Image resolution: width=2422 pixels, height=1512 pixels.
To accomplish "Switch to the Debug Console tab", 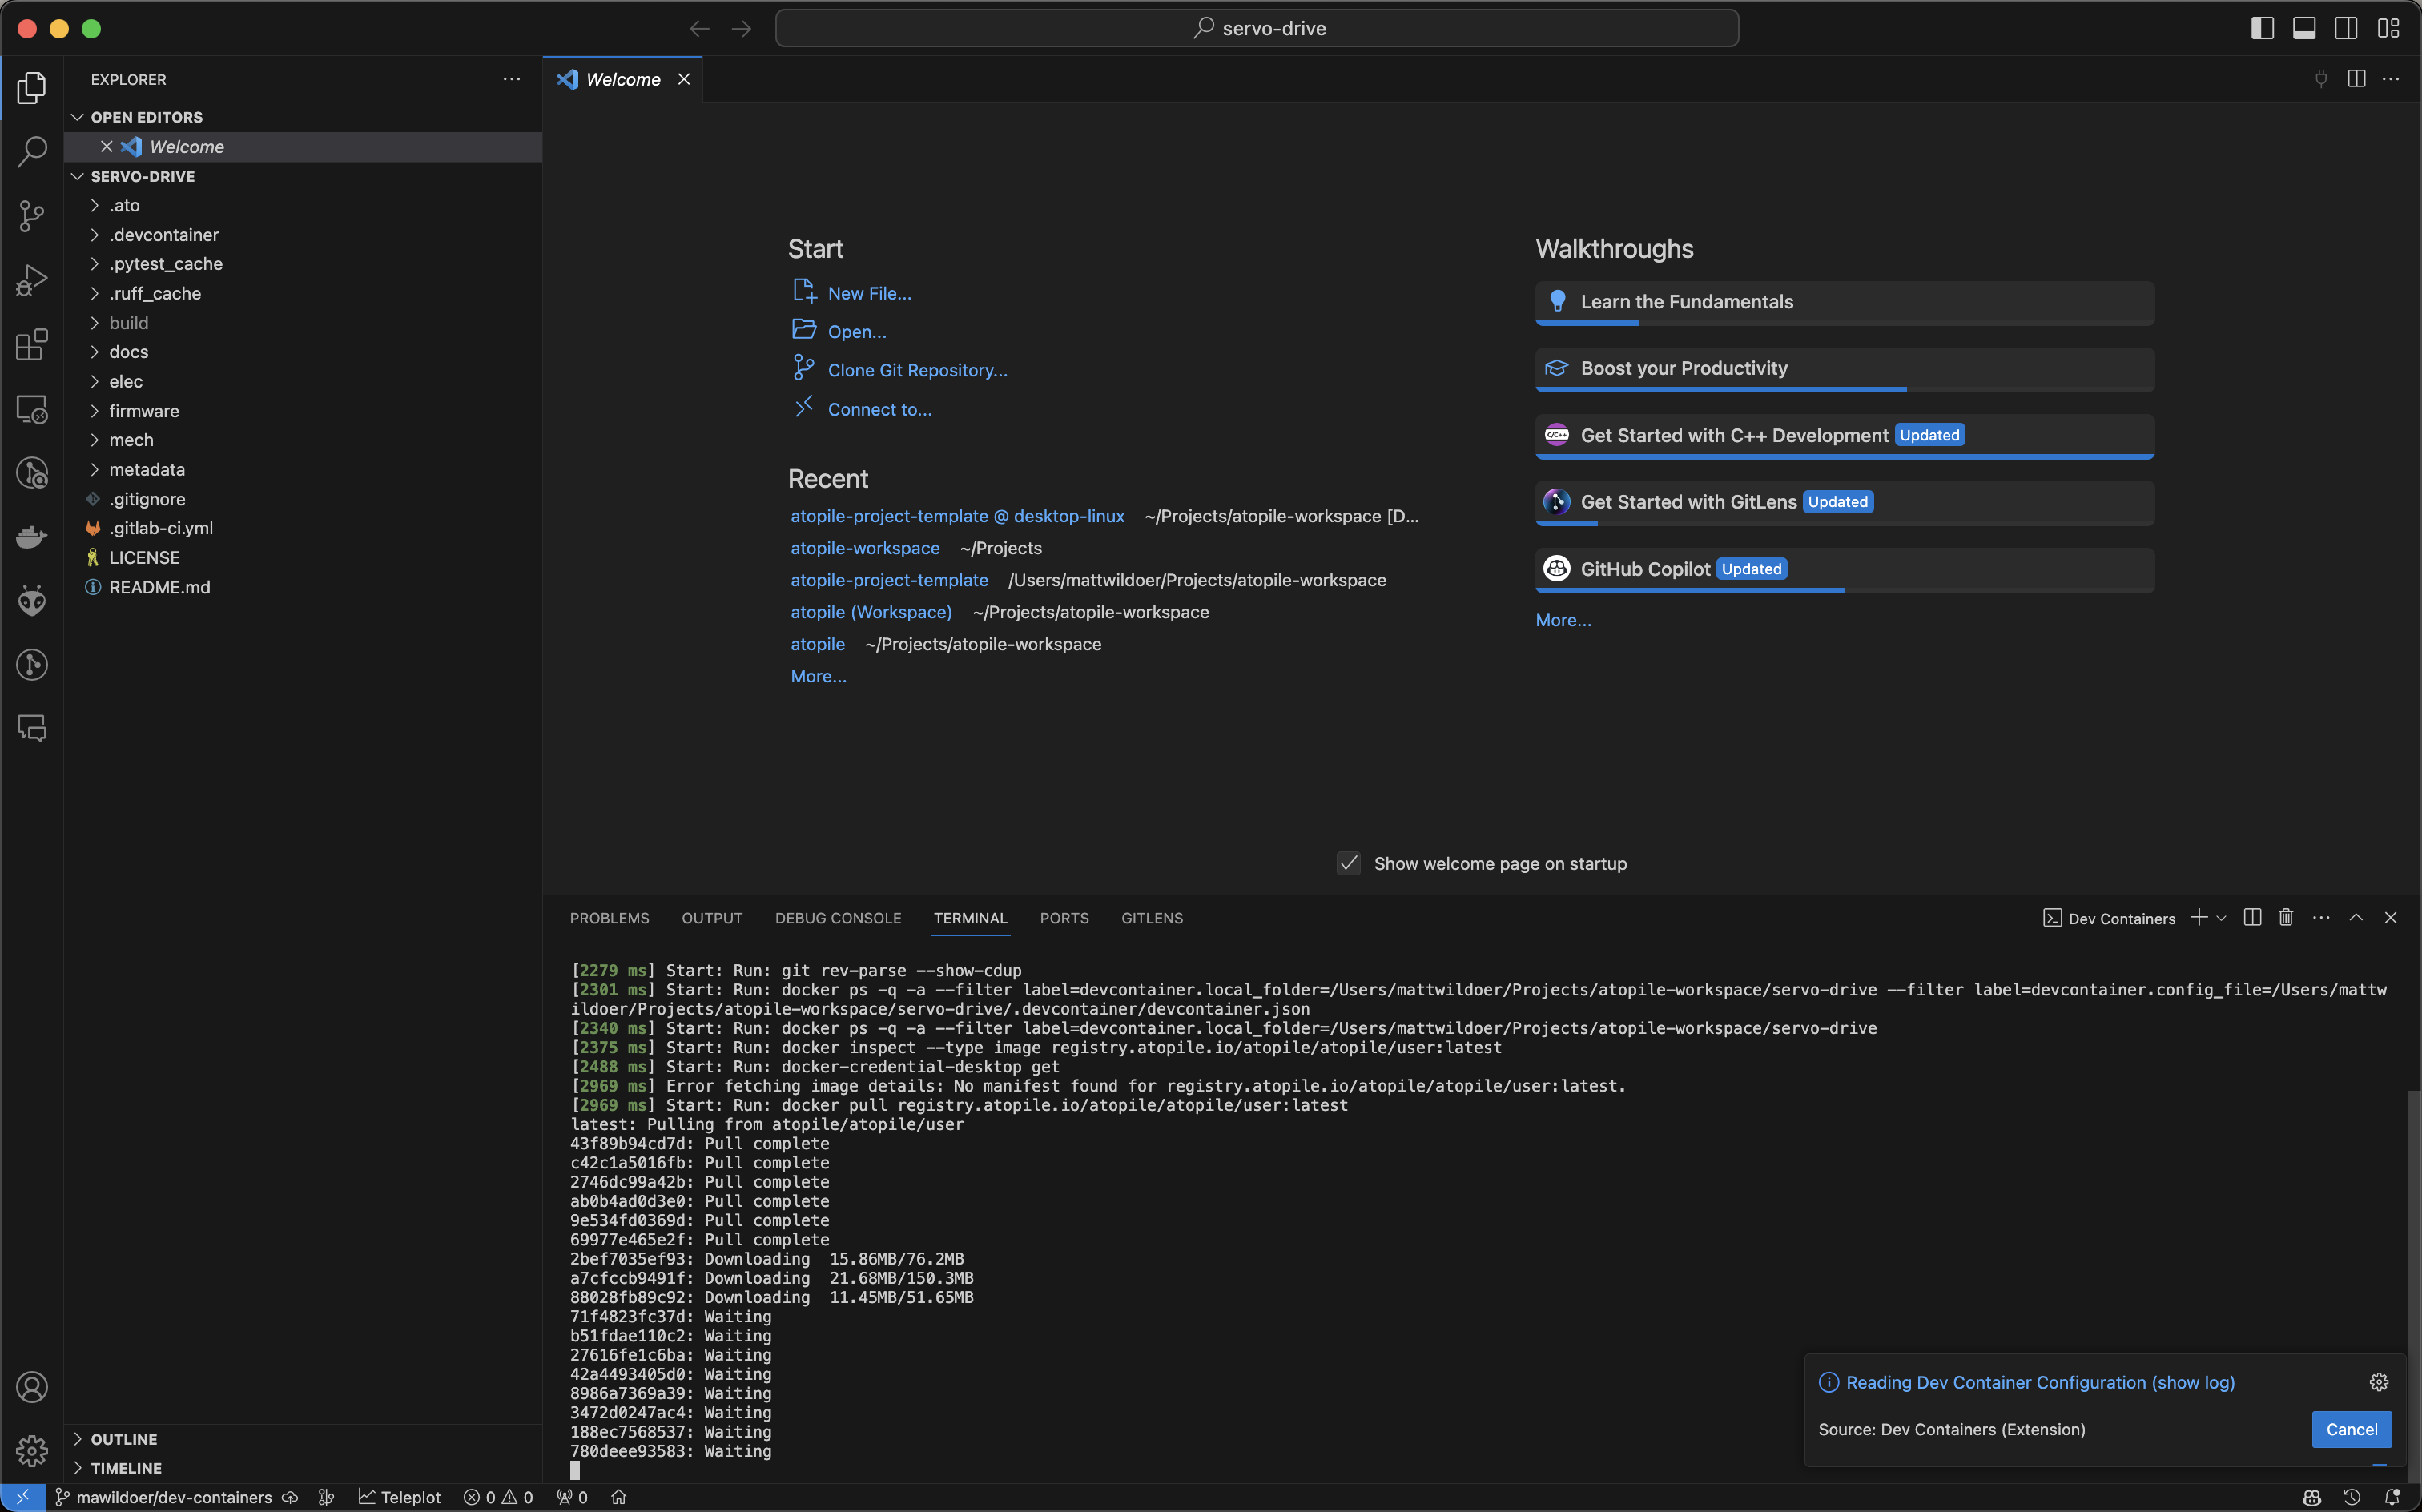I will coord(838,918).
